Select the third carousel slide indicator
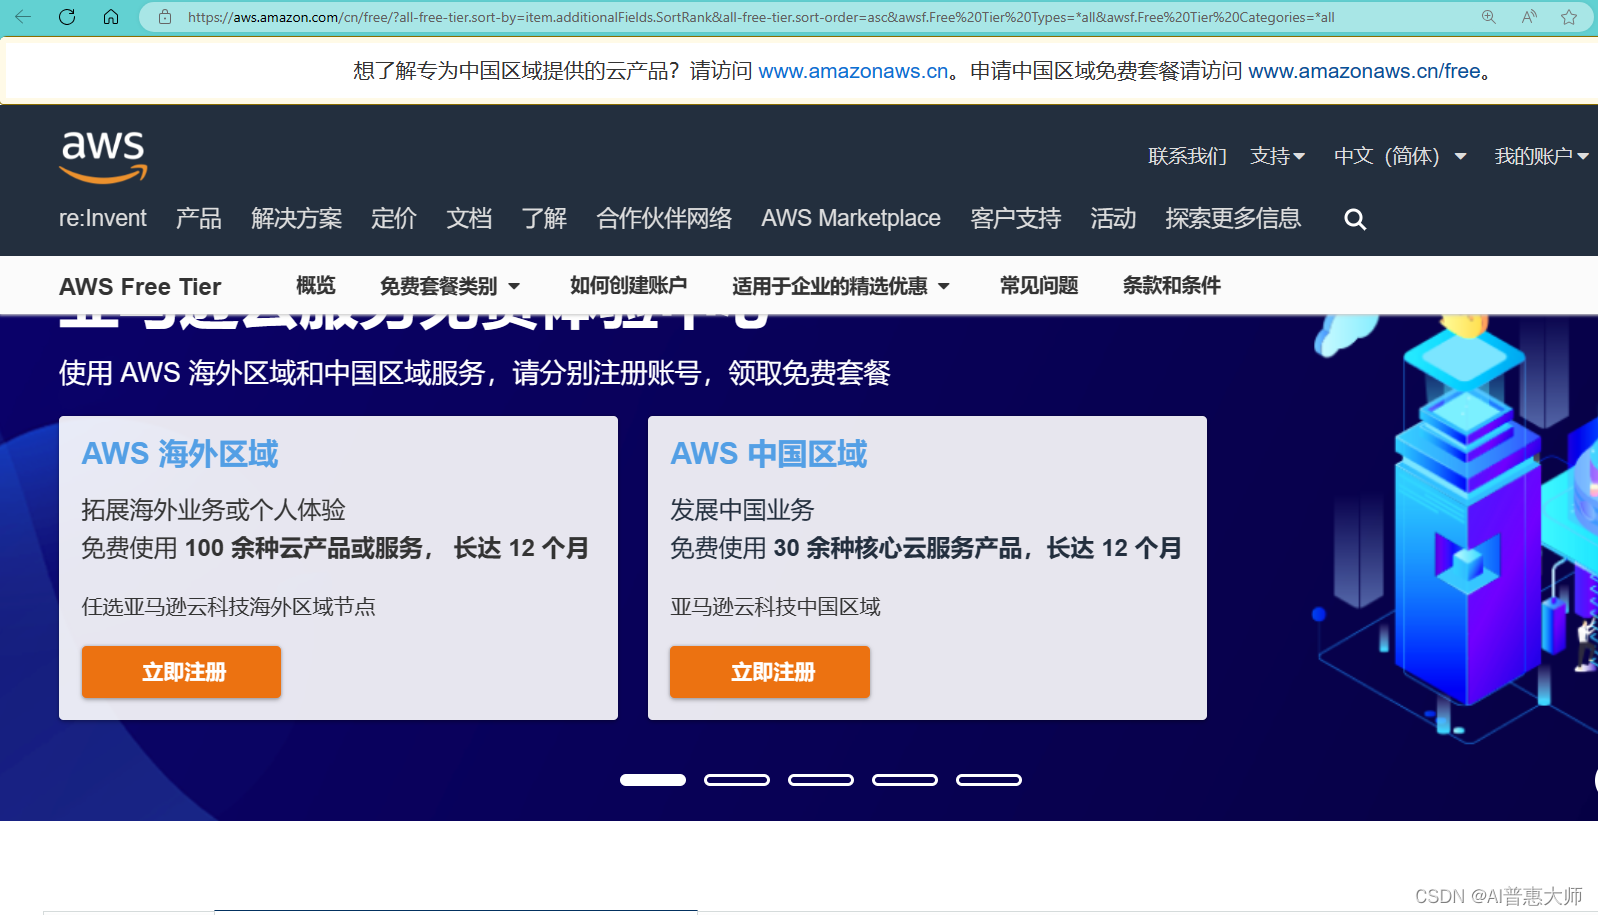 click(x=821, y=780)
